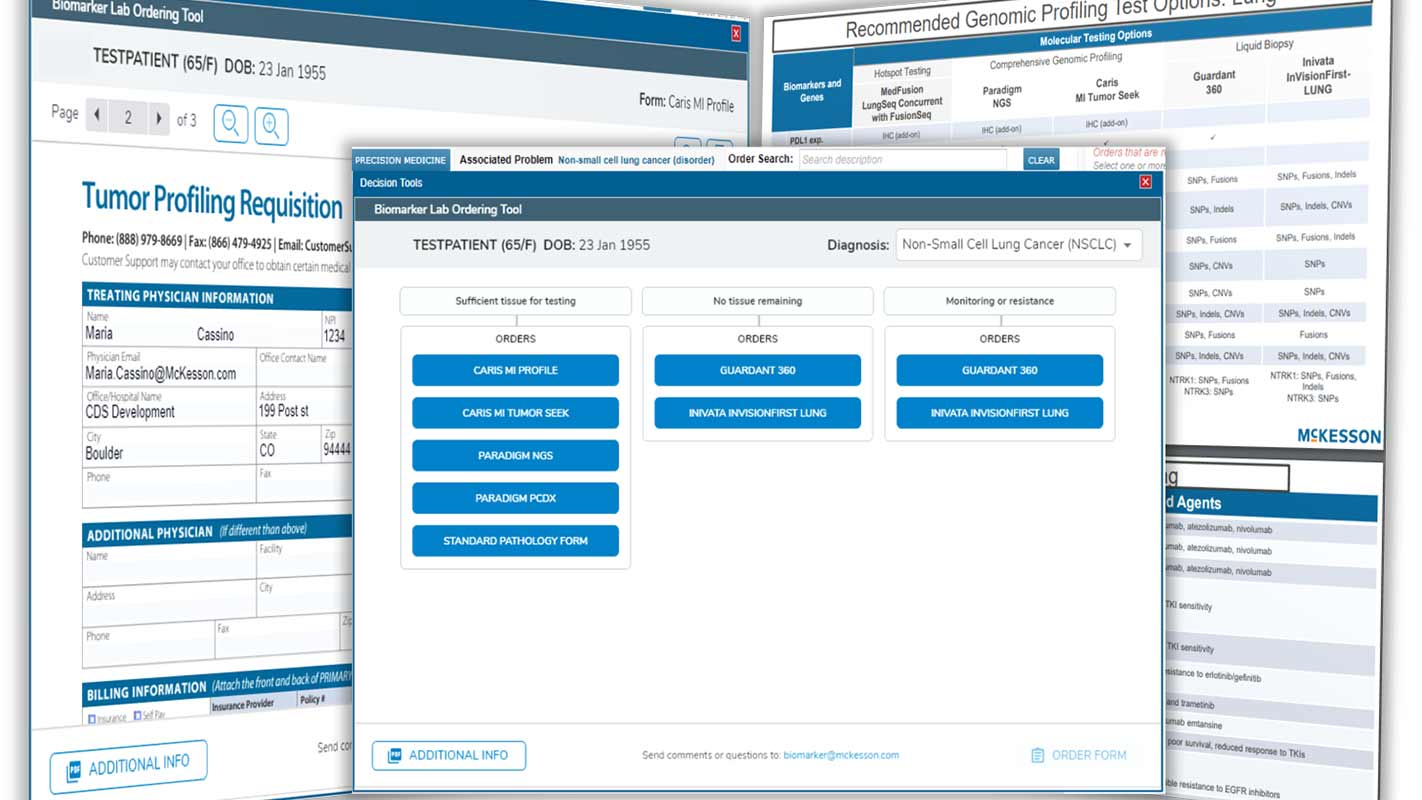Order Guardant 360 under Monitoring or resistance
The height and width of the screenshot is (800, 1422).
1000,370
